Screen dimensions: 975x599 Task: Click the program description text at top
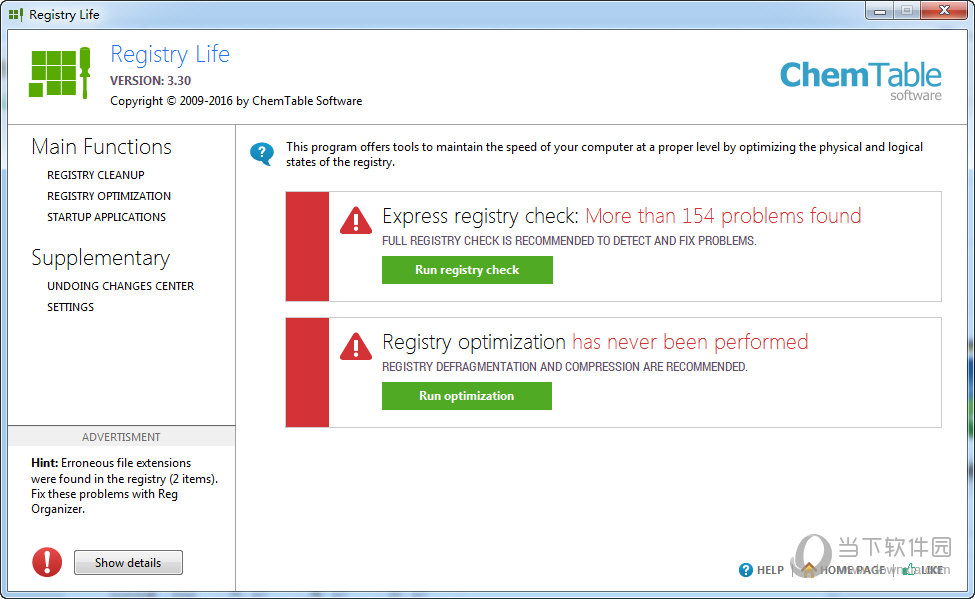coord(604,154)
